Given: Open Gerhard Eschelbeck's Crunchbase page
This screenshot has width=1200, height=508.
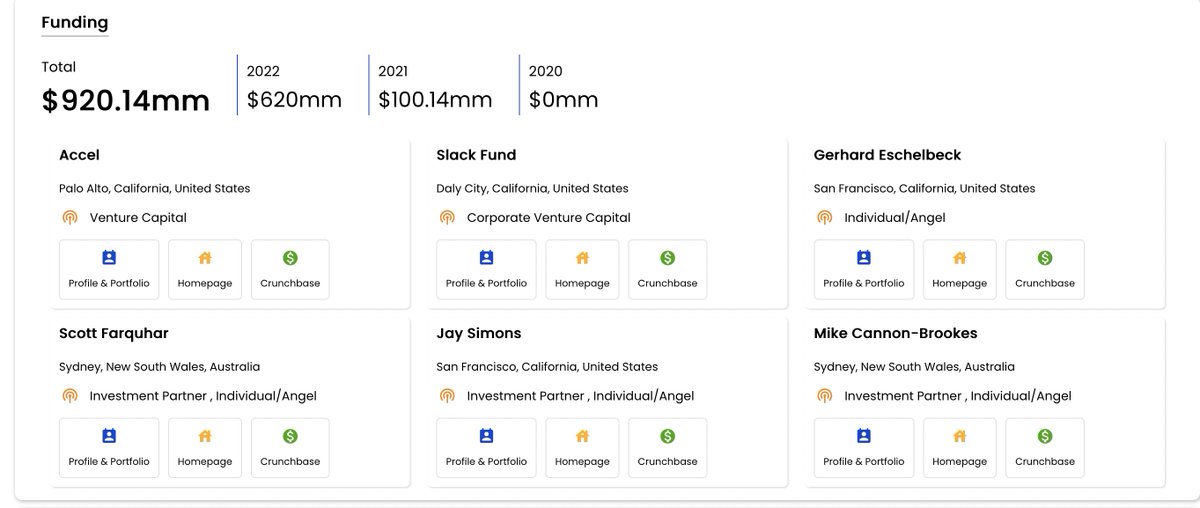Looking at the screenshot, I should tap(1045, 269).
